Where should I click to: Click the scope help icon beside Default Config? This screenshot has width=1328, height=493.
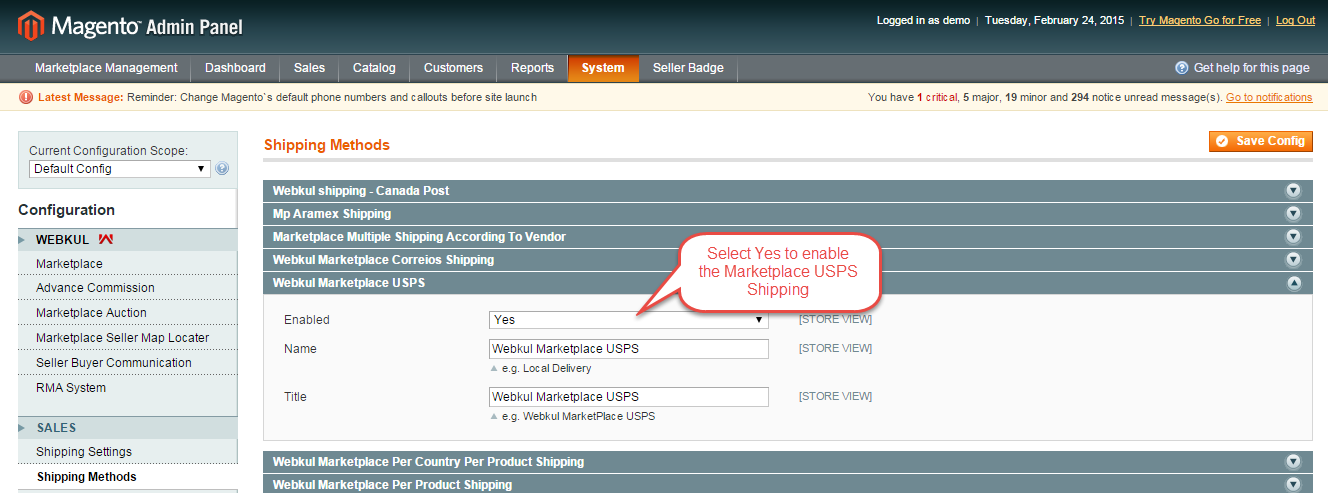[x=222, y=169]
